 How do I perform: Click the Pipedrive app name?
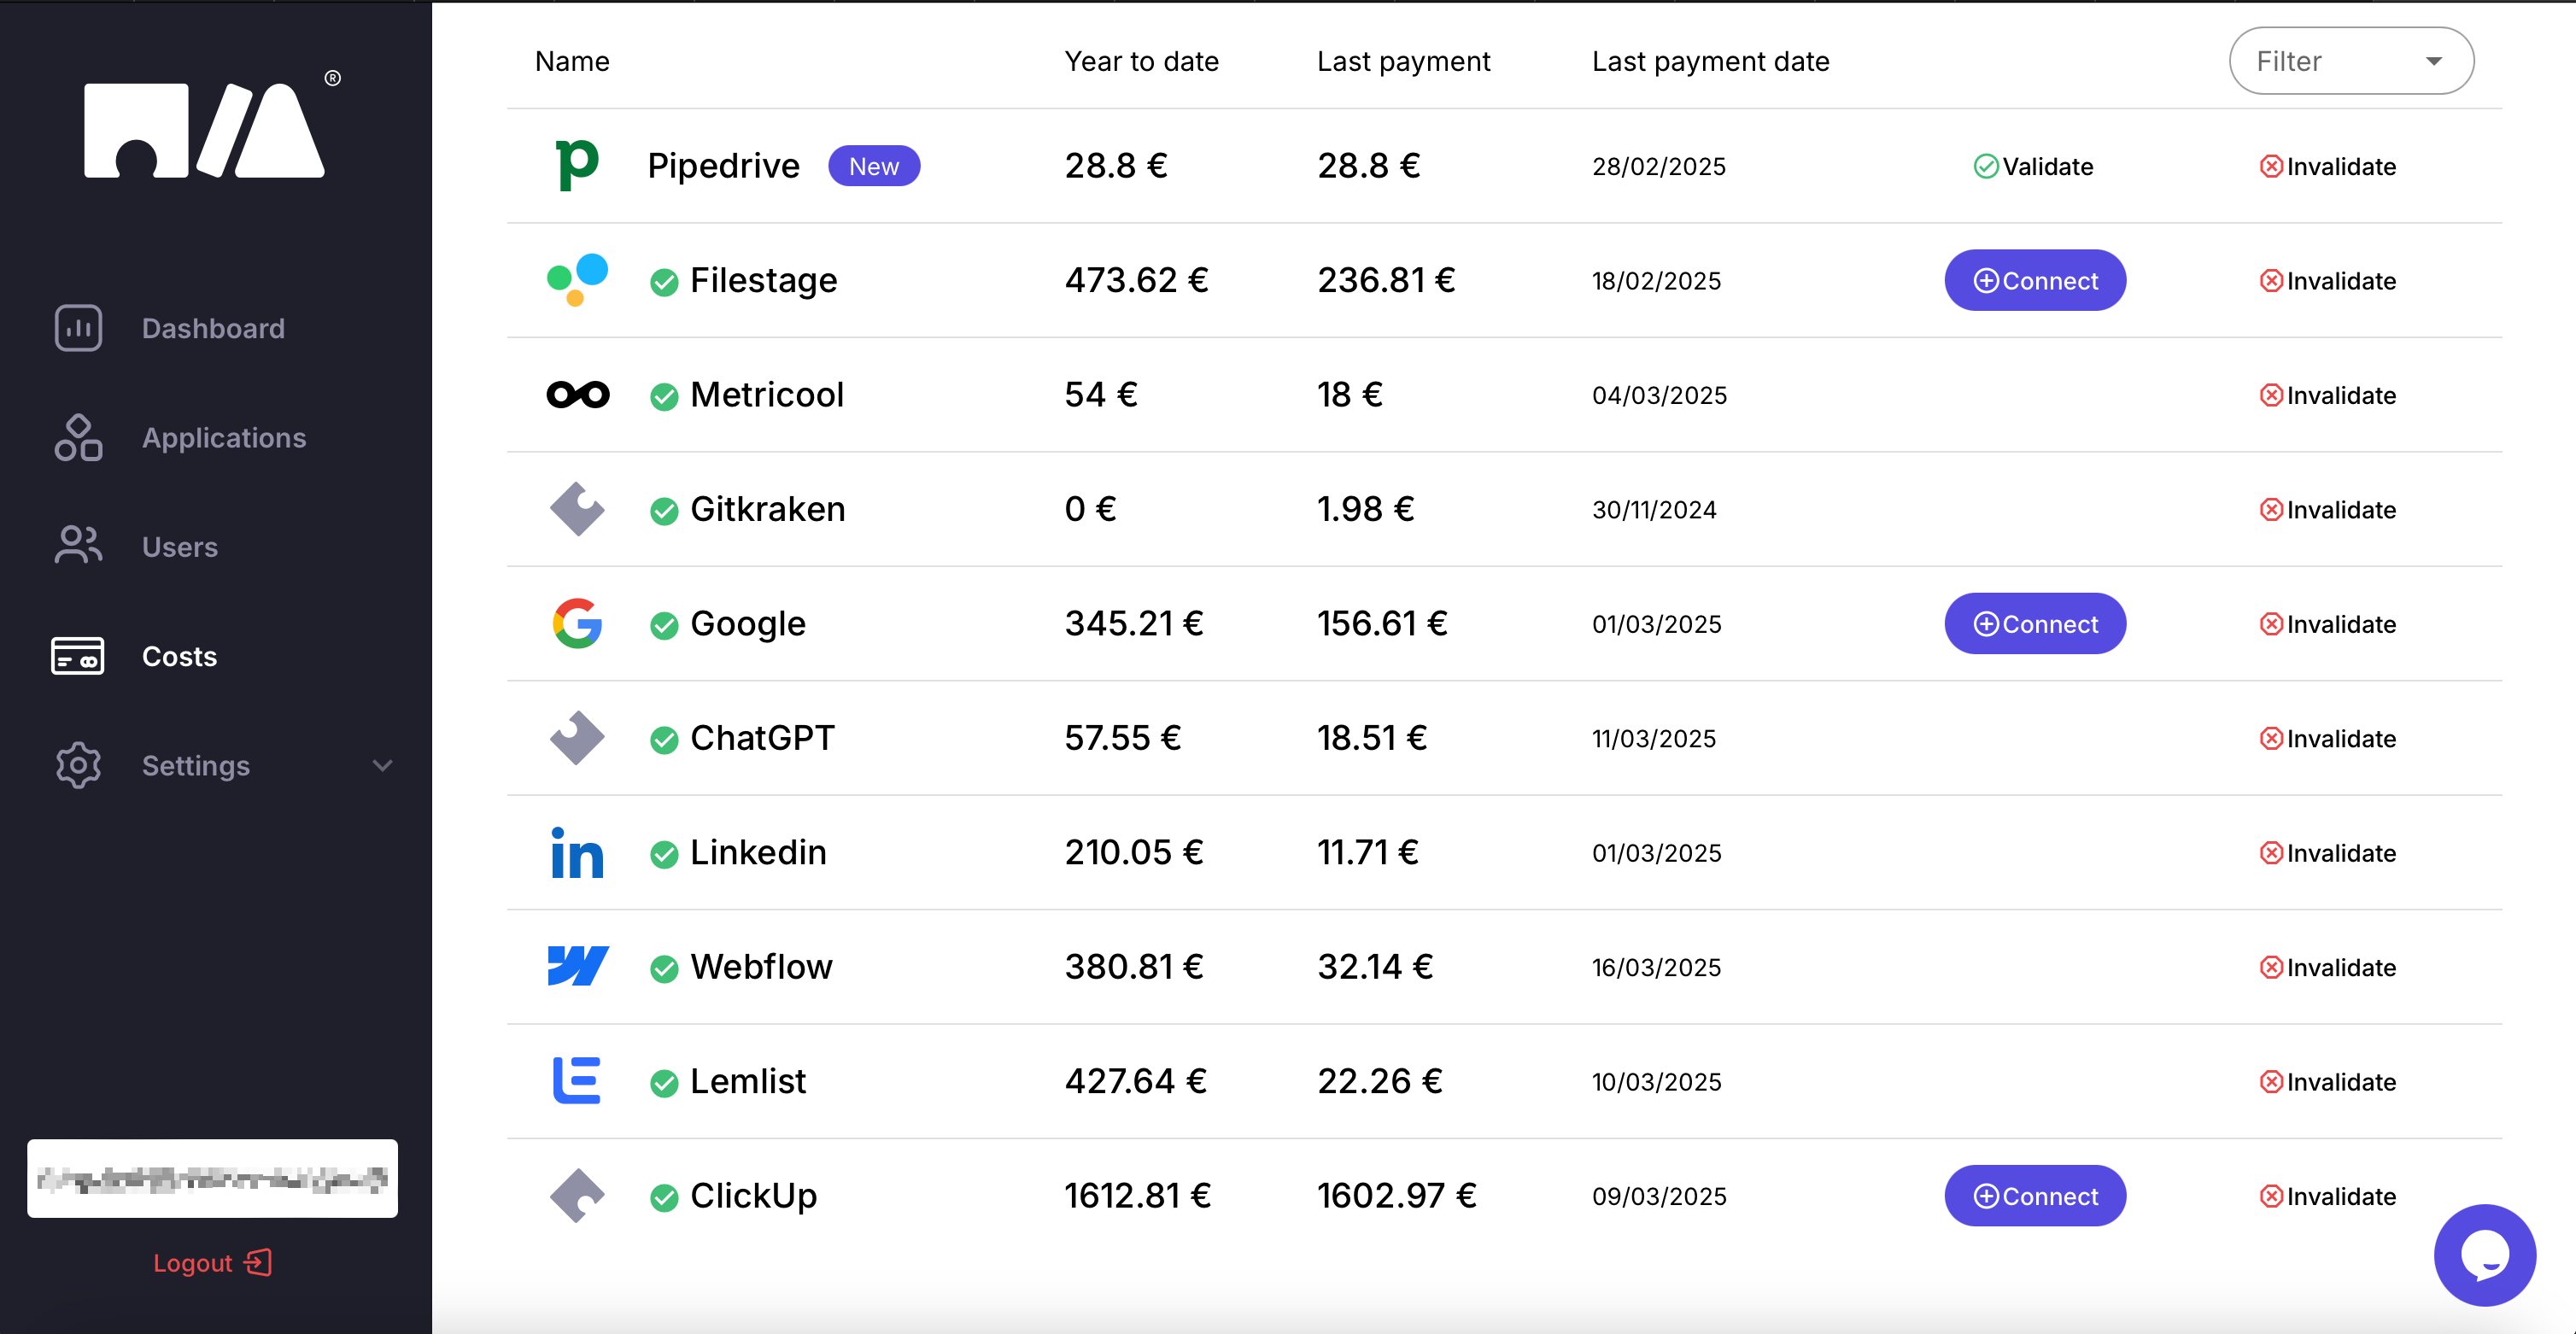pyautogui.click(x=723, y=165)
